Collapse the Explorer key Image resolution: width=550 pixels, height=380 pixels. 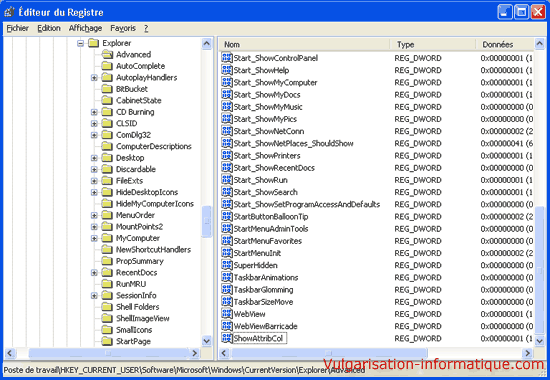pos(81,43)
